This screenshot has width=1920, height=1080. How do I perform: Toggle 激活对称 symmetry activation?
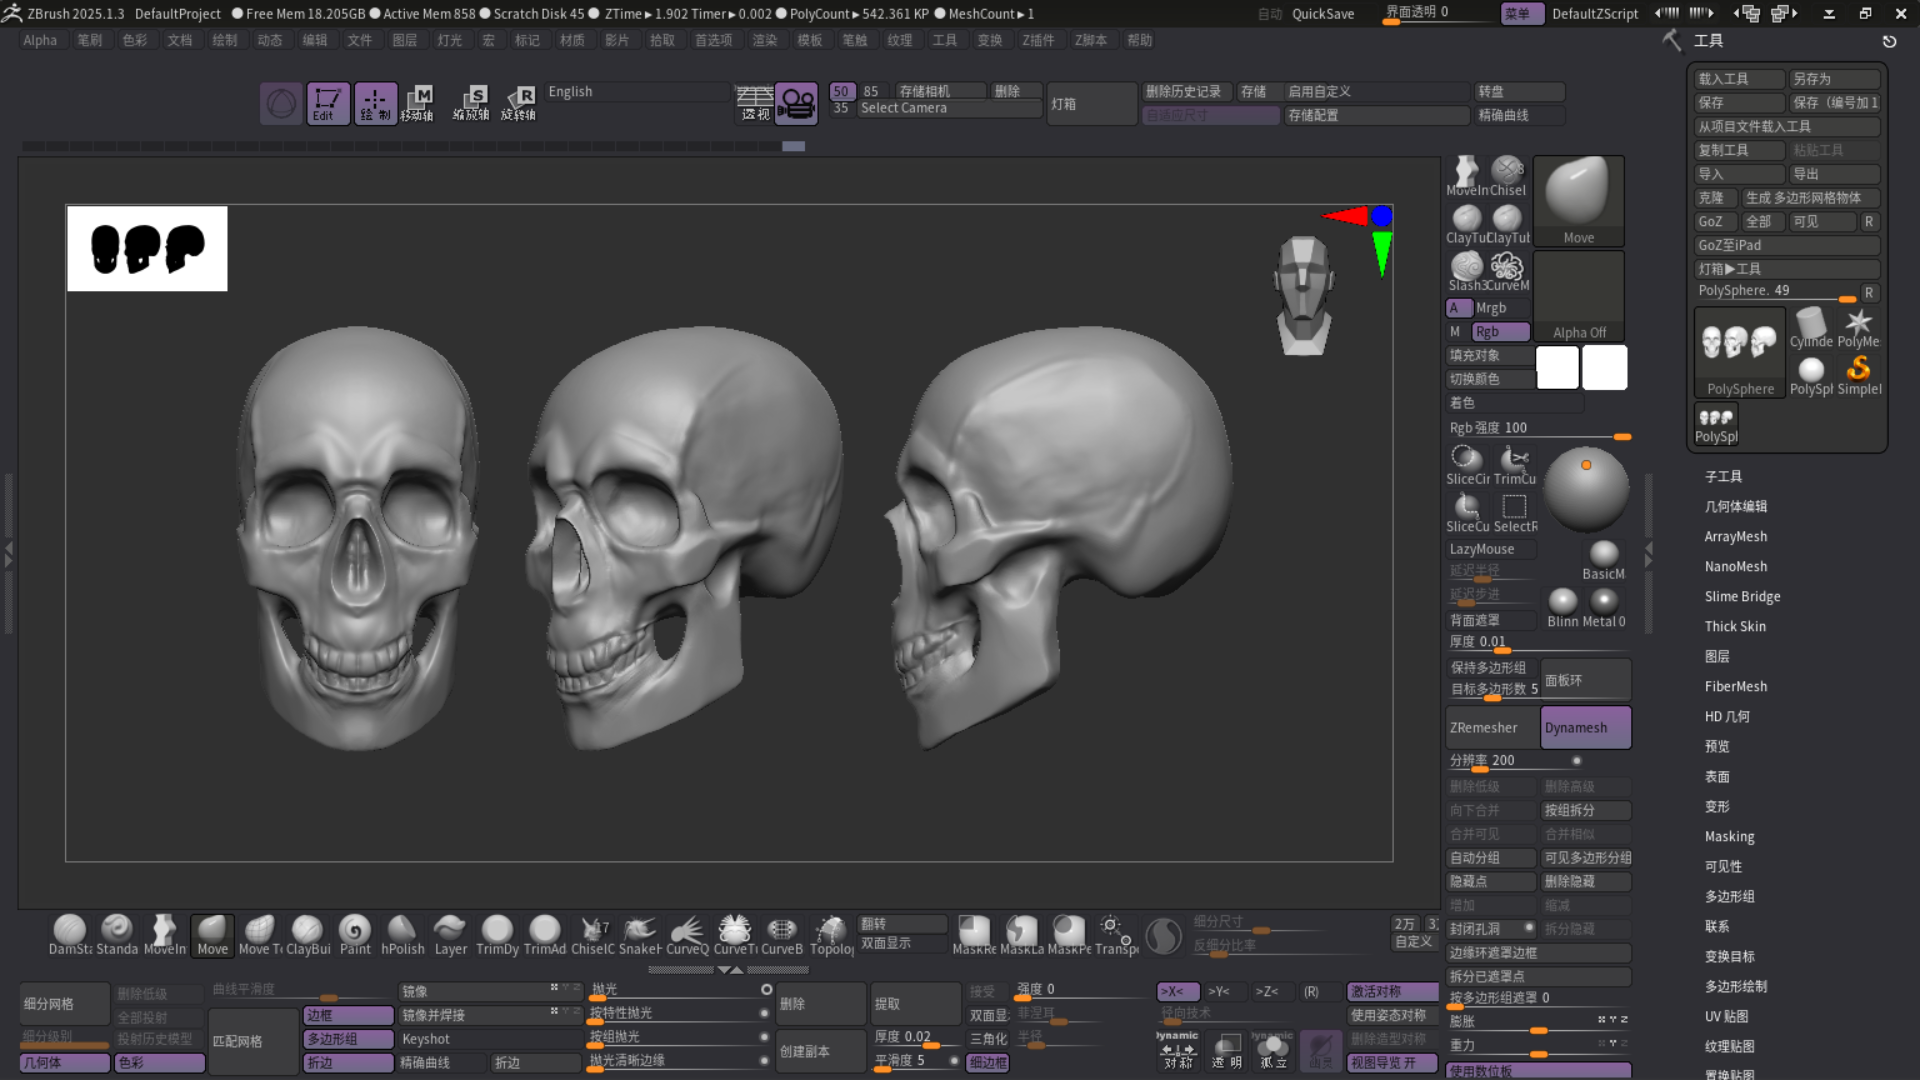(1392, 991)
